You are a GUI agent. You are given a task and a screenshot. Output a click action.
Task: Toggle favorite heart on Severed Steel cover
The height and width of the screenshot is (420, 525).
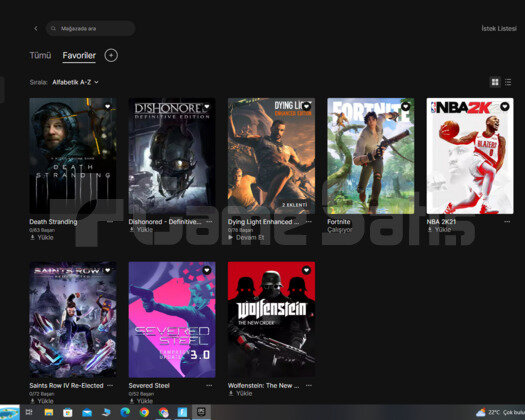click(x=207, y=270)
